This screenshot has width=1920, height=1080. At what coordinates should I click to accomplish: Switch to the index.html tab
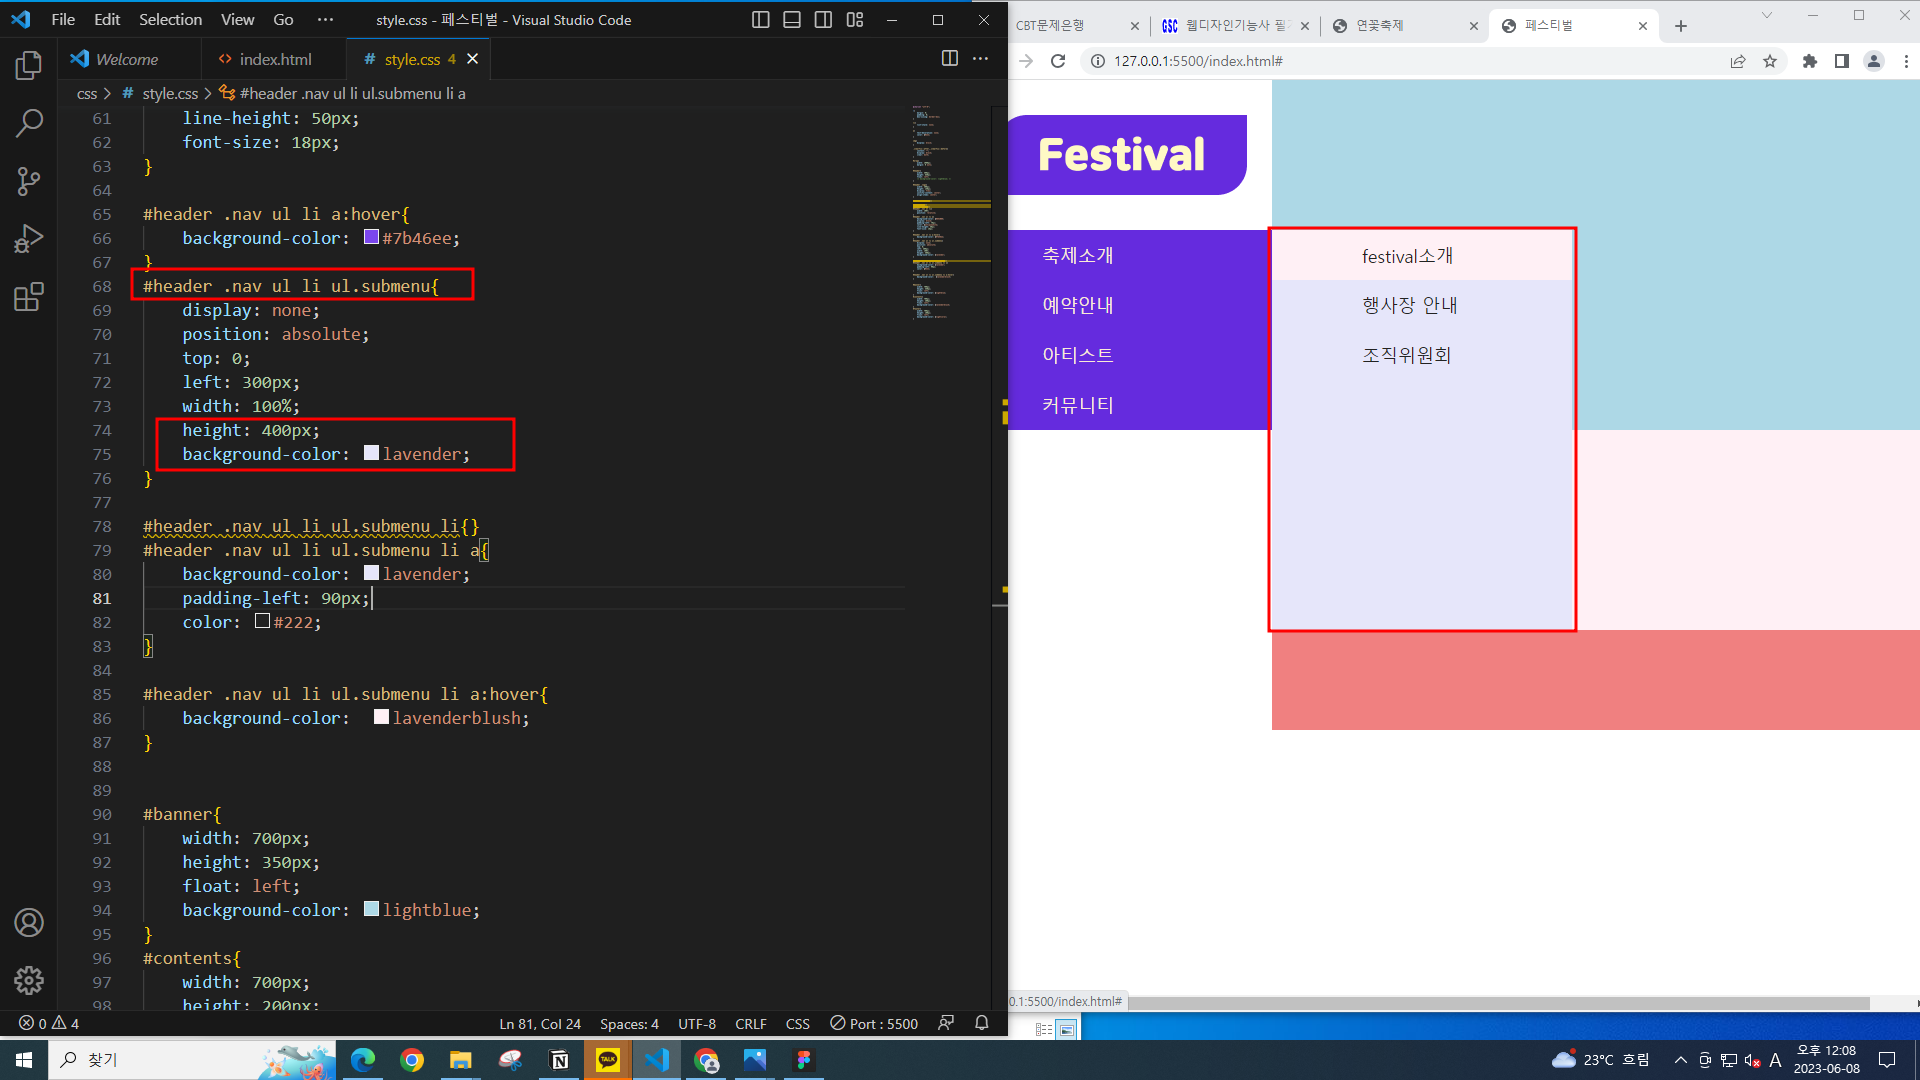[x=275, y=59]
